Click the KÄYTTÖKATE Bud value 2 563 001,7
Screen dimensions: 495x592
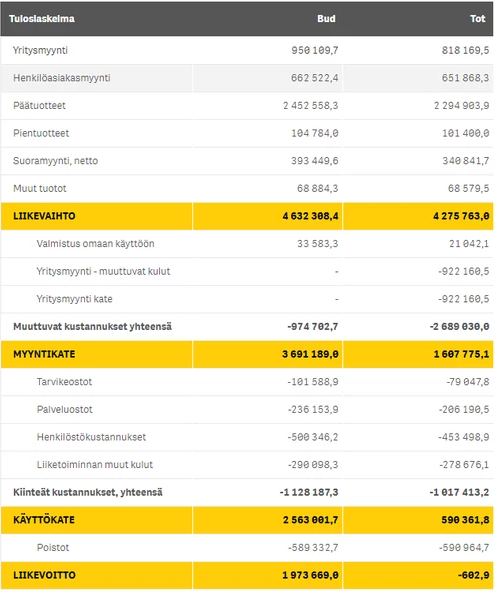[310, 520]
